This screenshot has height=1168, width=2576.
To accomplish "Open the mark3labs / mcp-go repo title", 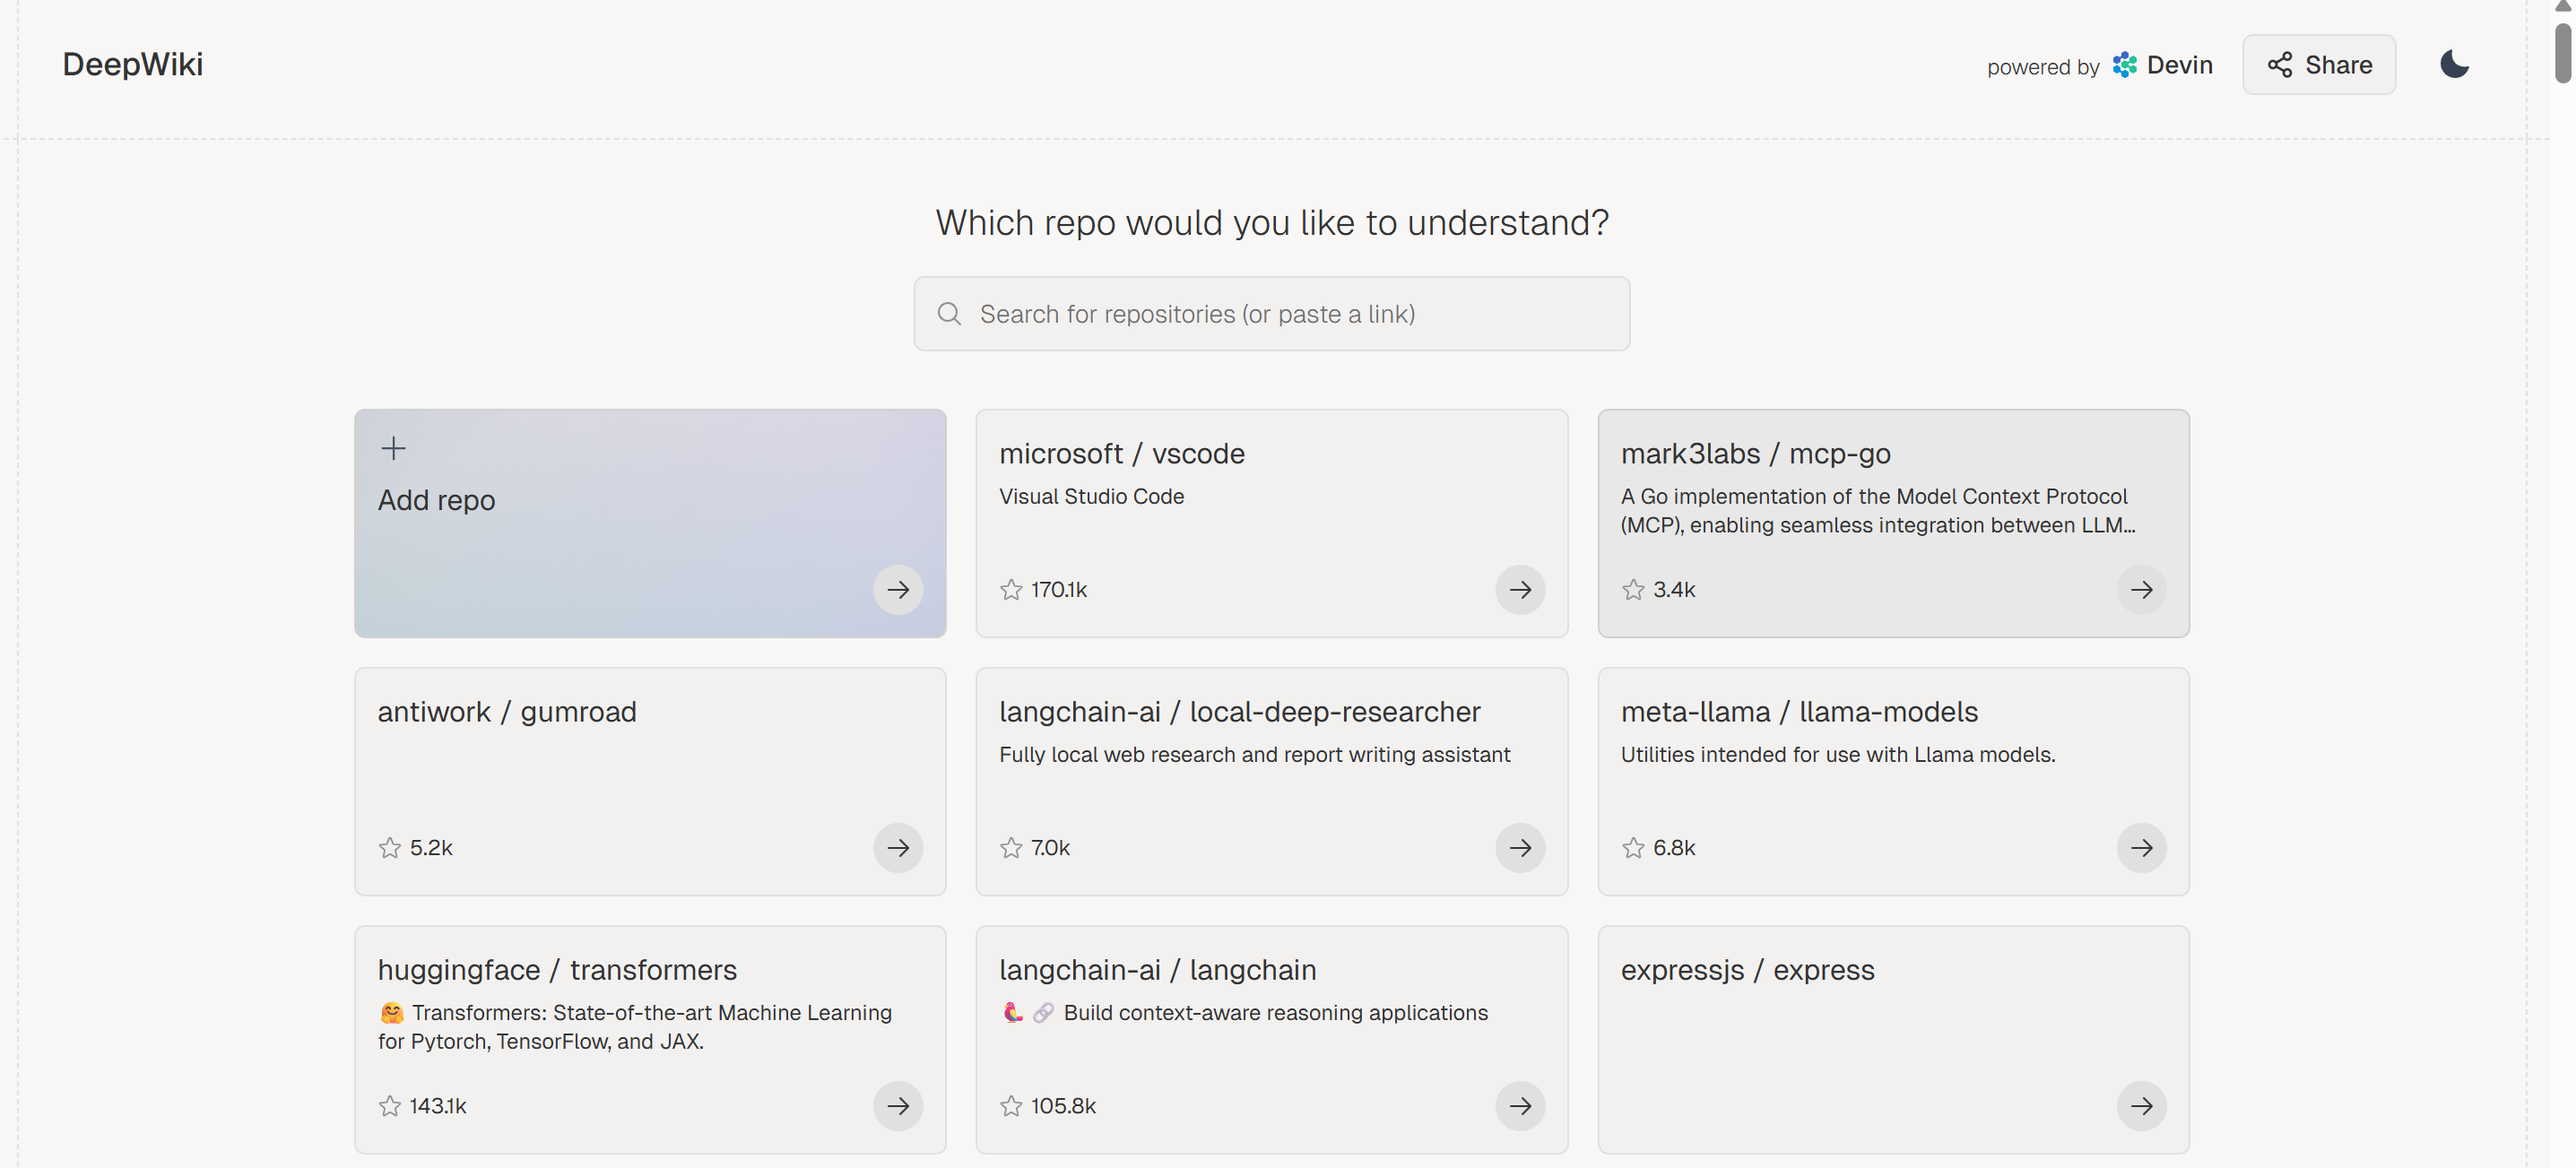I will [1755, 453].
